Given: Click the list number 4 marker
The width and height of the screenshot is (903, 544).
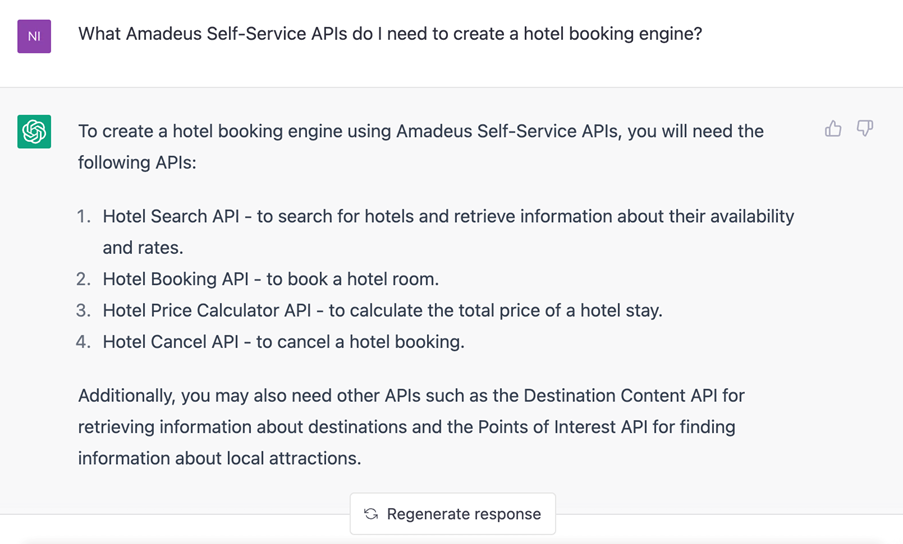Looking at the screenshot, I should pos(84,342).
